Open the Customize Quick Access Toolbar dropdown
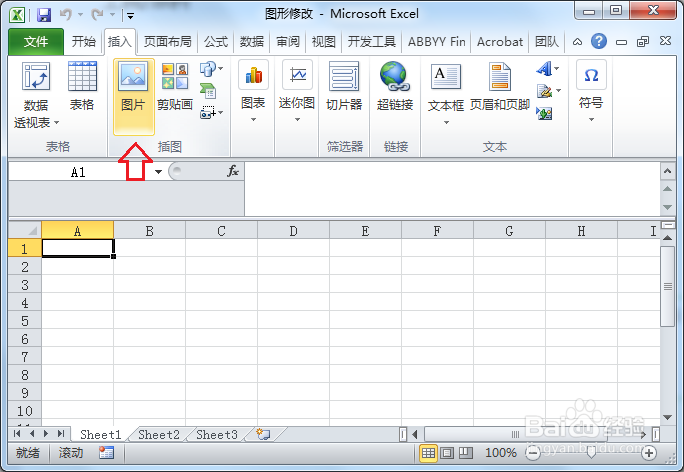This screenshot has height=472, width=684. point(130,16)
